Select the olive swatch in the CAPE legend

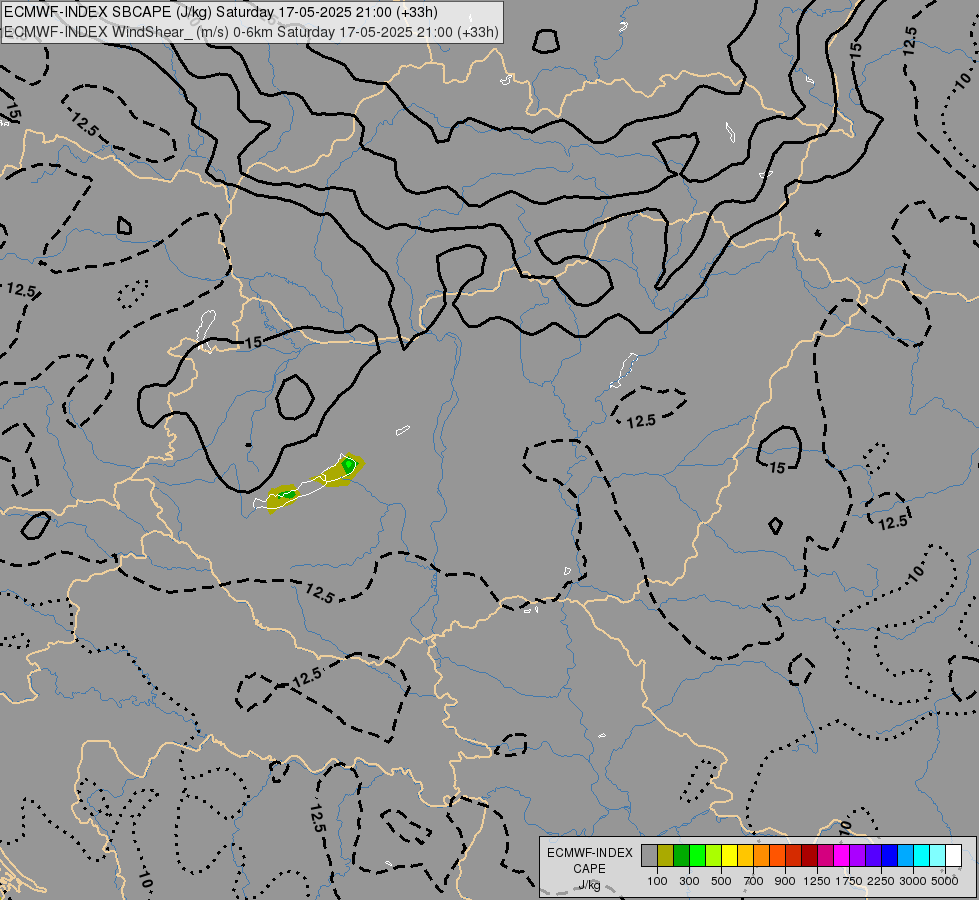pos(666,856)
